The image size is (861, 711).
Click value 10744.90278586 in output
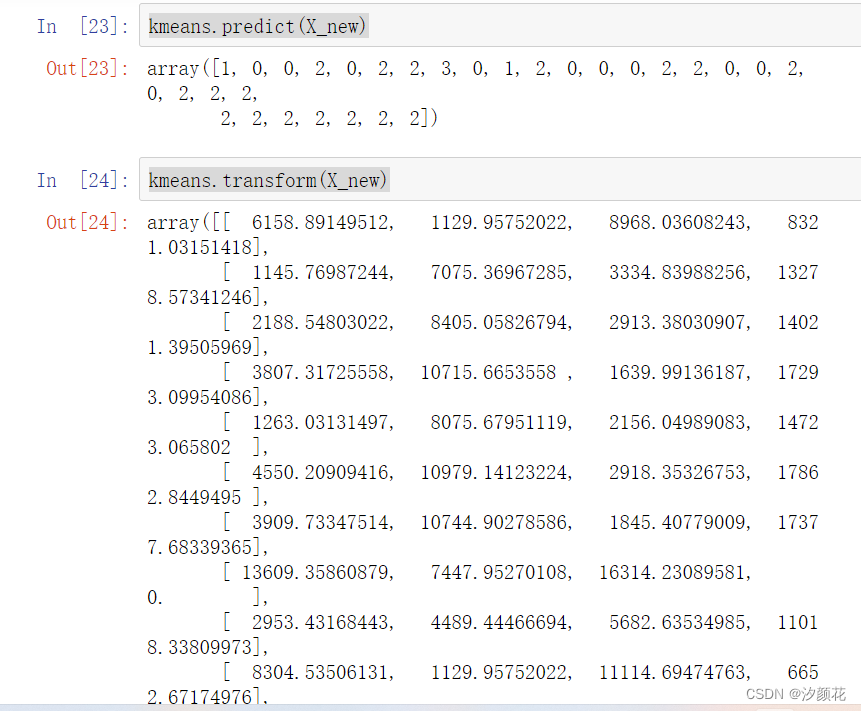[496, 522]
